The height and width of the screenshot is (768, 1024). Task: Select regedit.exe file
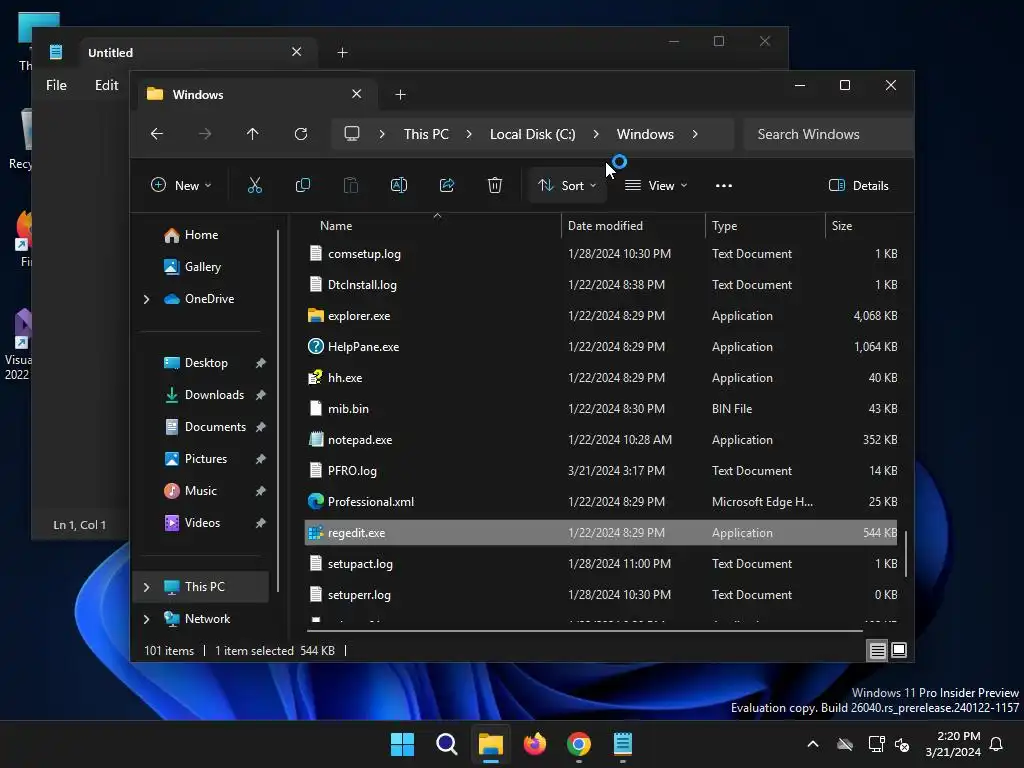(601, 533)
